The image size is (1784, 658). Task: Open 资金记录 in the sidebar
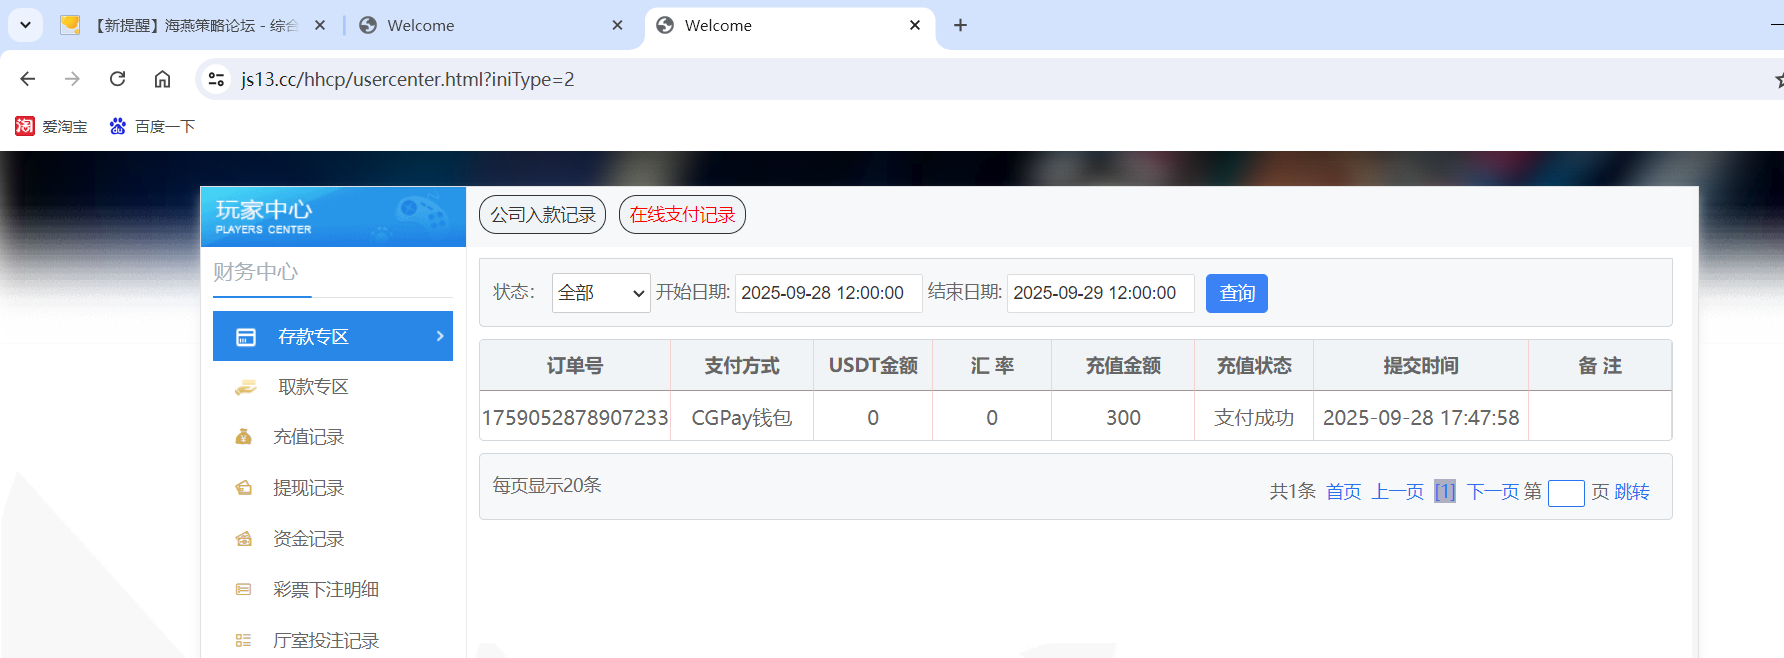click(x=308, y=539)
